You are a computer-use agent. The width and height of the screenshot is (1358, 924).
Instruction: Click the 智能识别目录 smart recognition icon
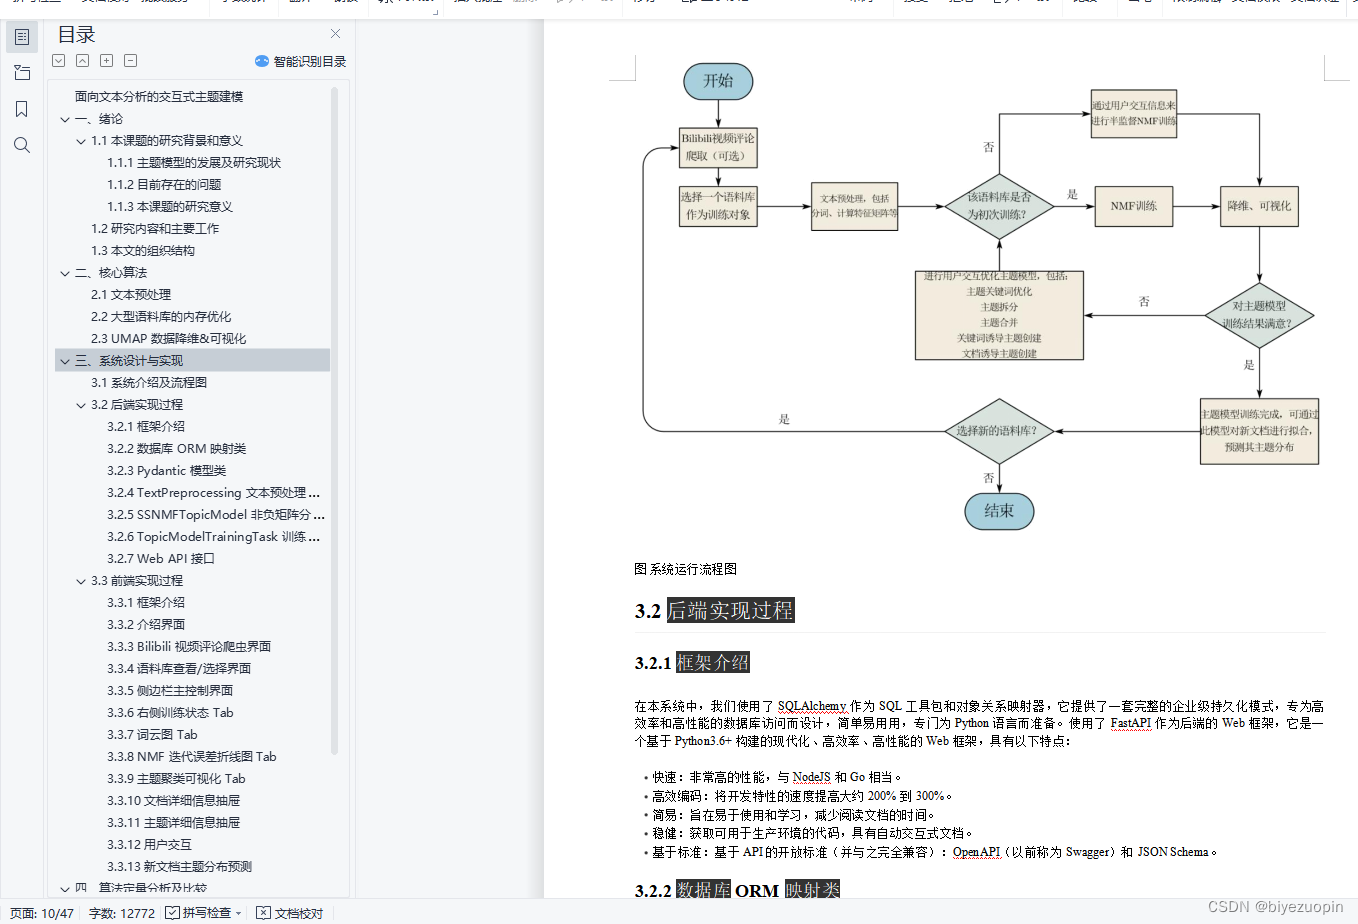pyautogui.click(x=262, y=61)
